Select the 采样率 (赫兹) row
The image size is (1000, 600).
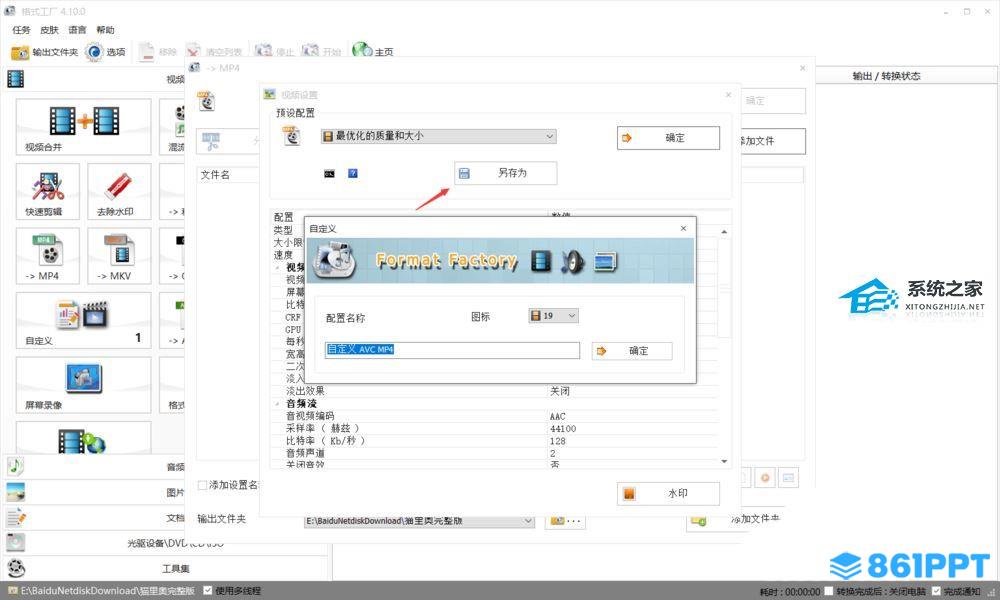[x=494, y=428]
